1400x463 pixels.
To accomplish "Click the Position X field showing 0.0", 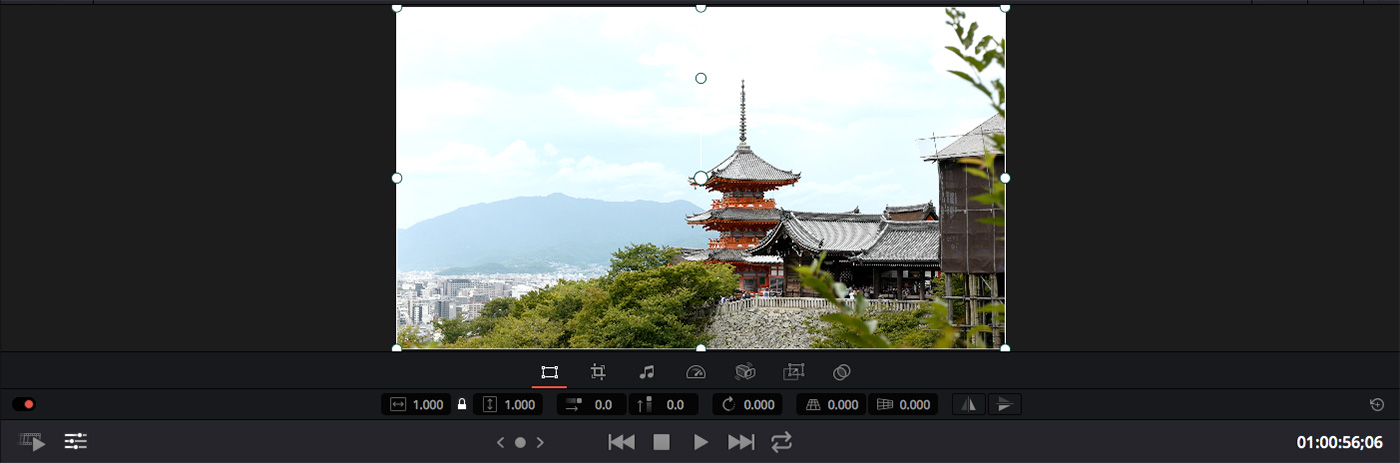I will pyautogui.click(x=590, y=405).
